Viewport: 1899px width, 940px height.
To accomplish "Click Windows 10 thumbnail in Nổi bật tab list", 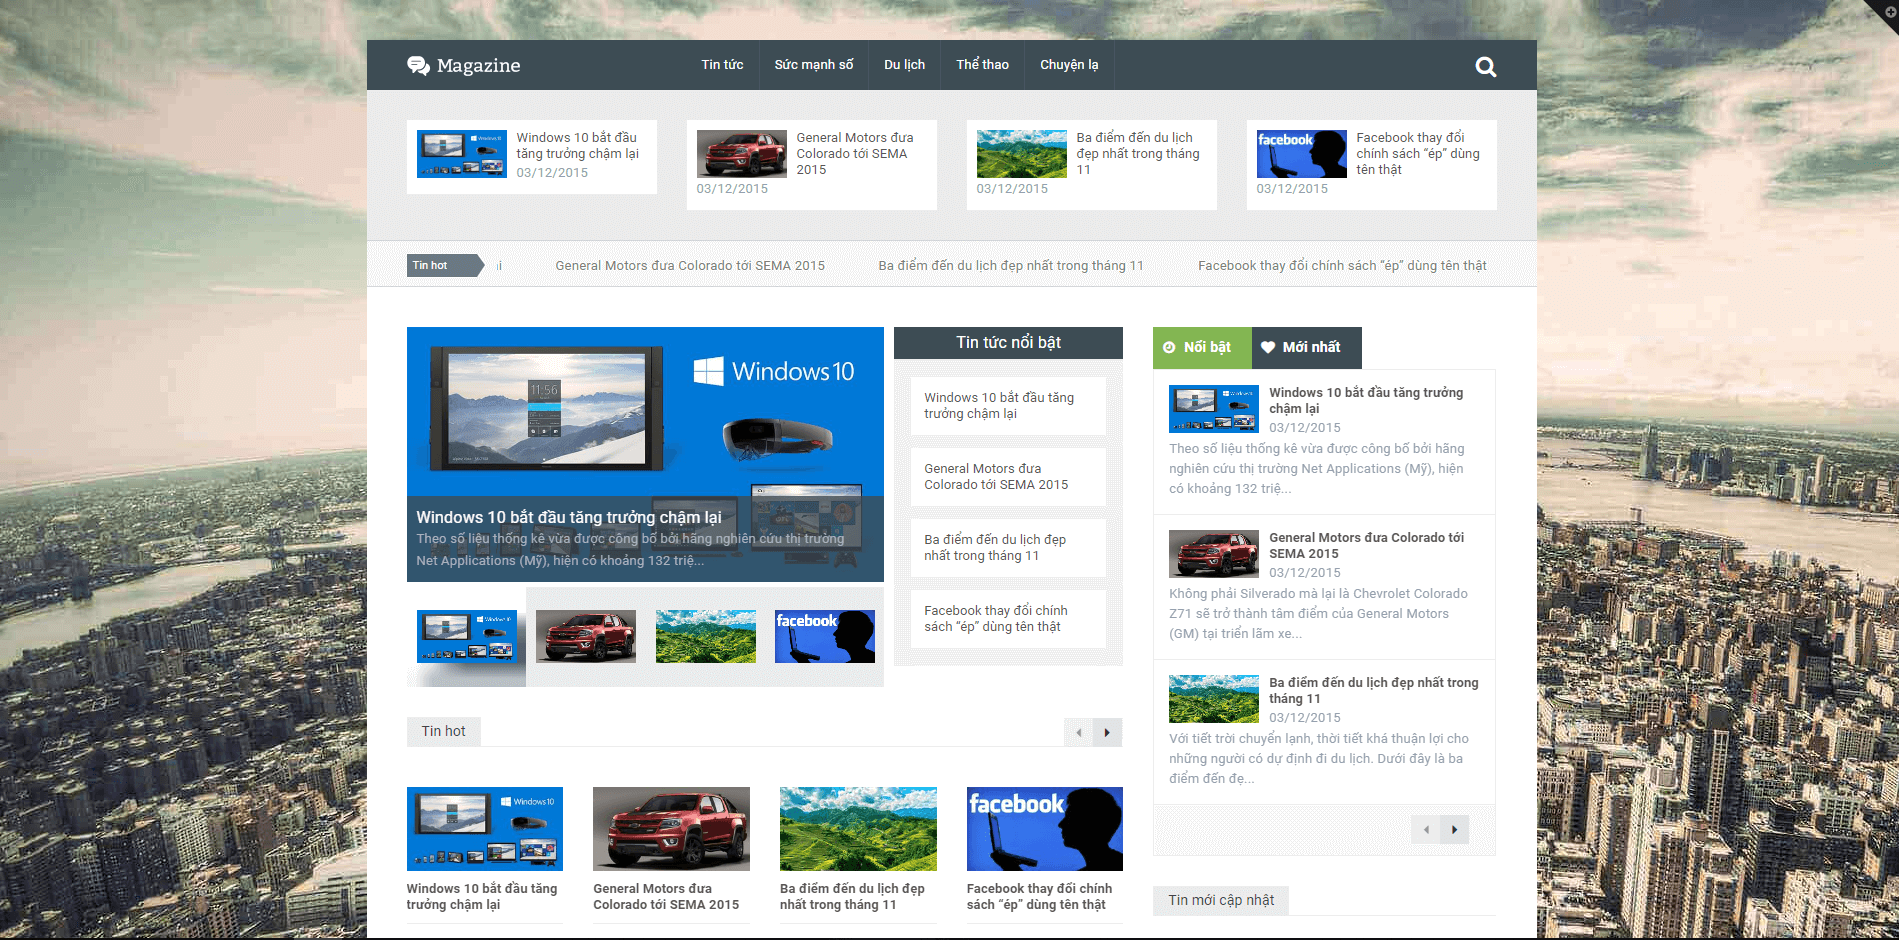I will pyautogui.click(x=1214, y=409).
